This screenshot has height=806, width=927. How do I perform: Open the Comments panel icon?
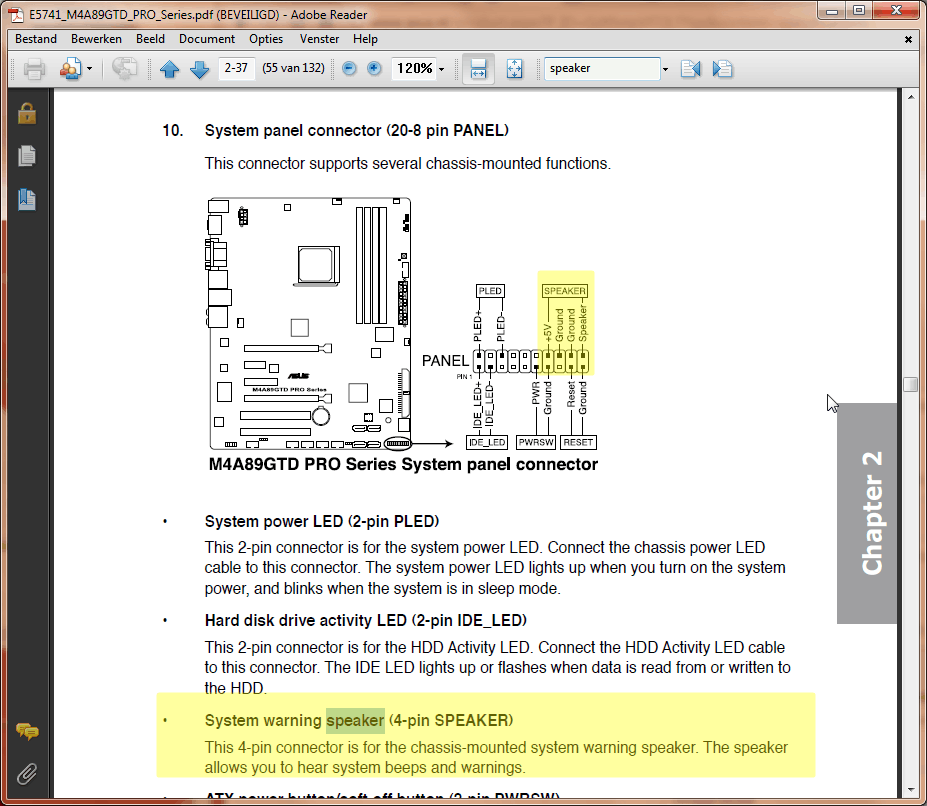[x=27, y=731]
